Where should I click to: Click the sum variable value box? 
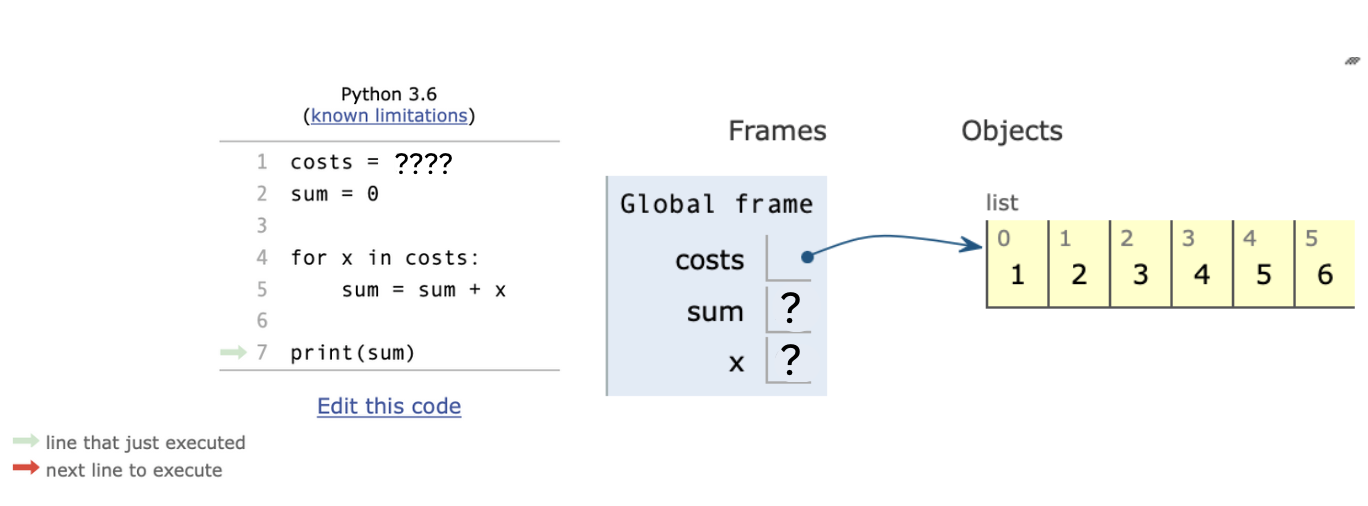(789, 310)
